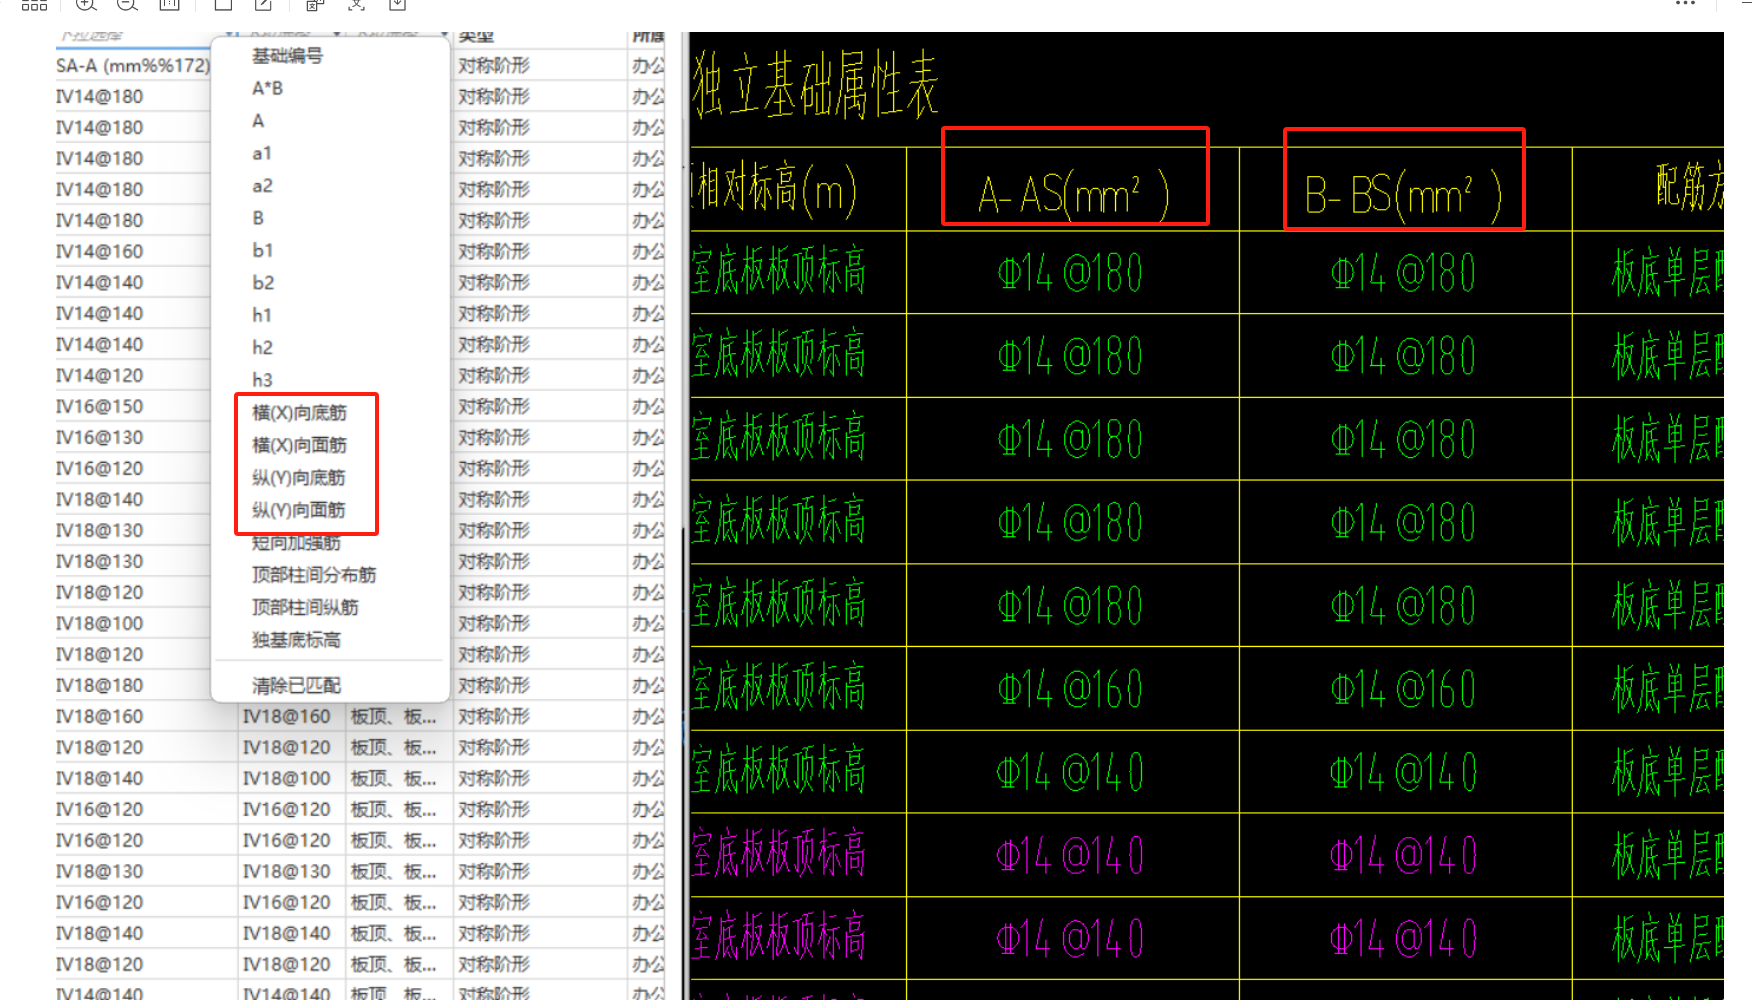
Task: Click the Ⅳ18@180 cell in first column
Action: [100, 685]
